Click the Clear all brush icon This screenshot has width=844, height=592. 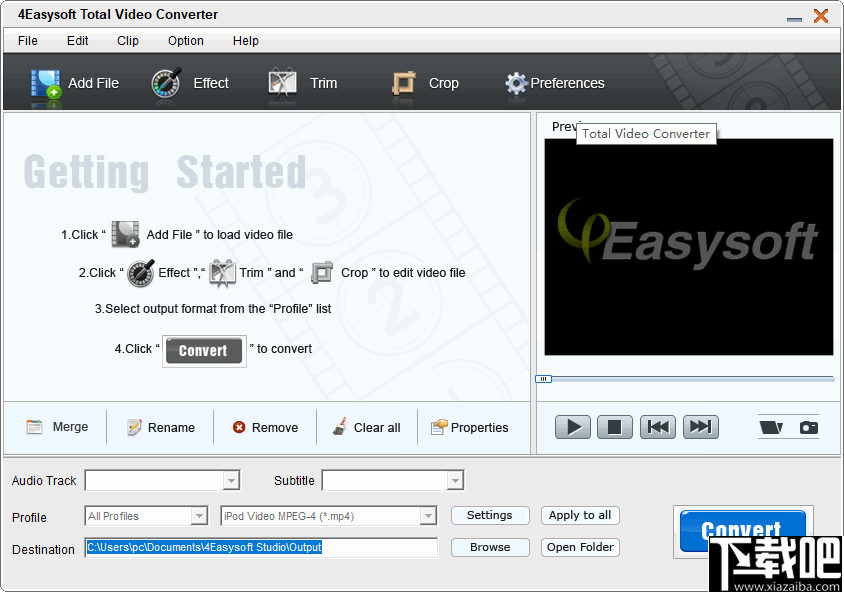(x=341, y=427)
